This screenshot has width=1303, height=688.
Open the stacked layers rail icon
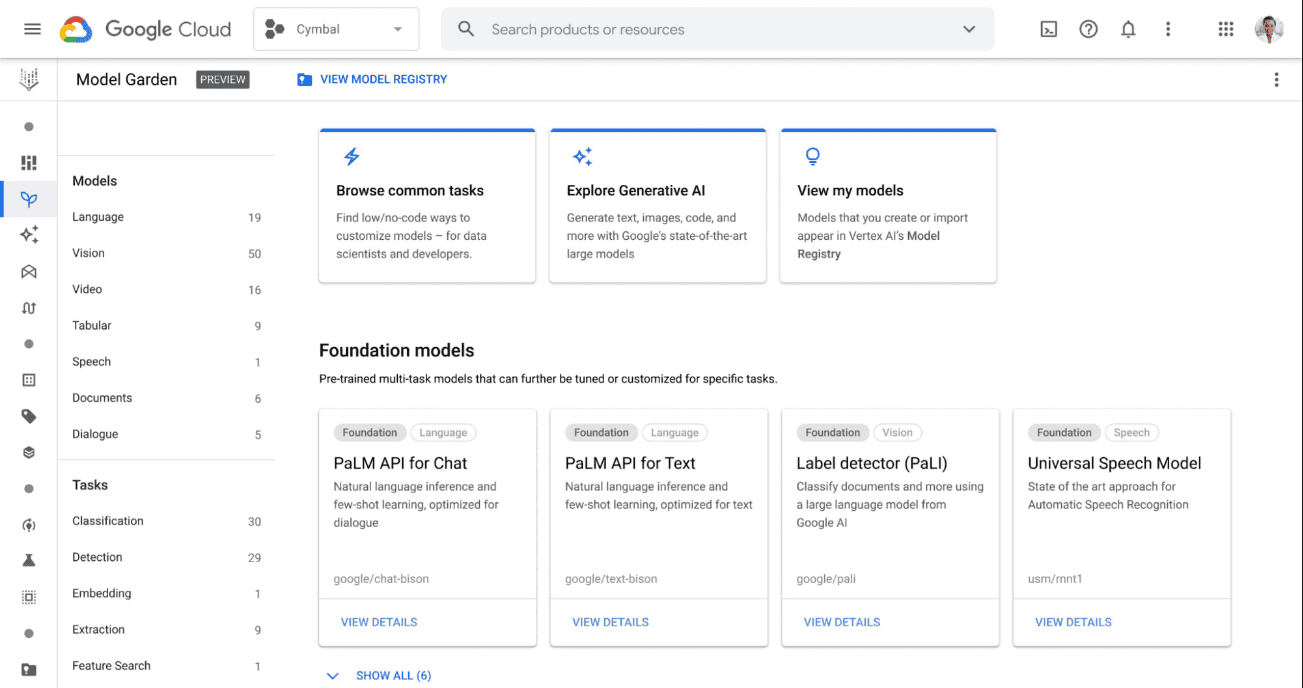pos(29,452)
